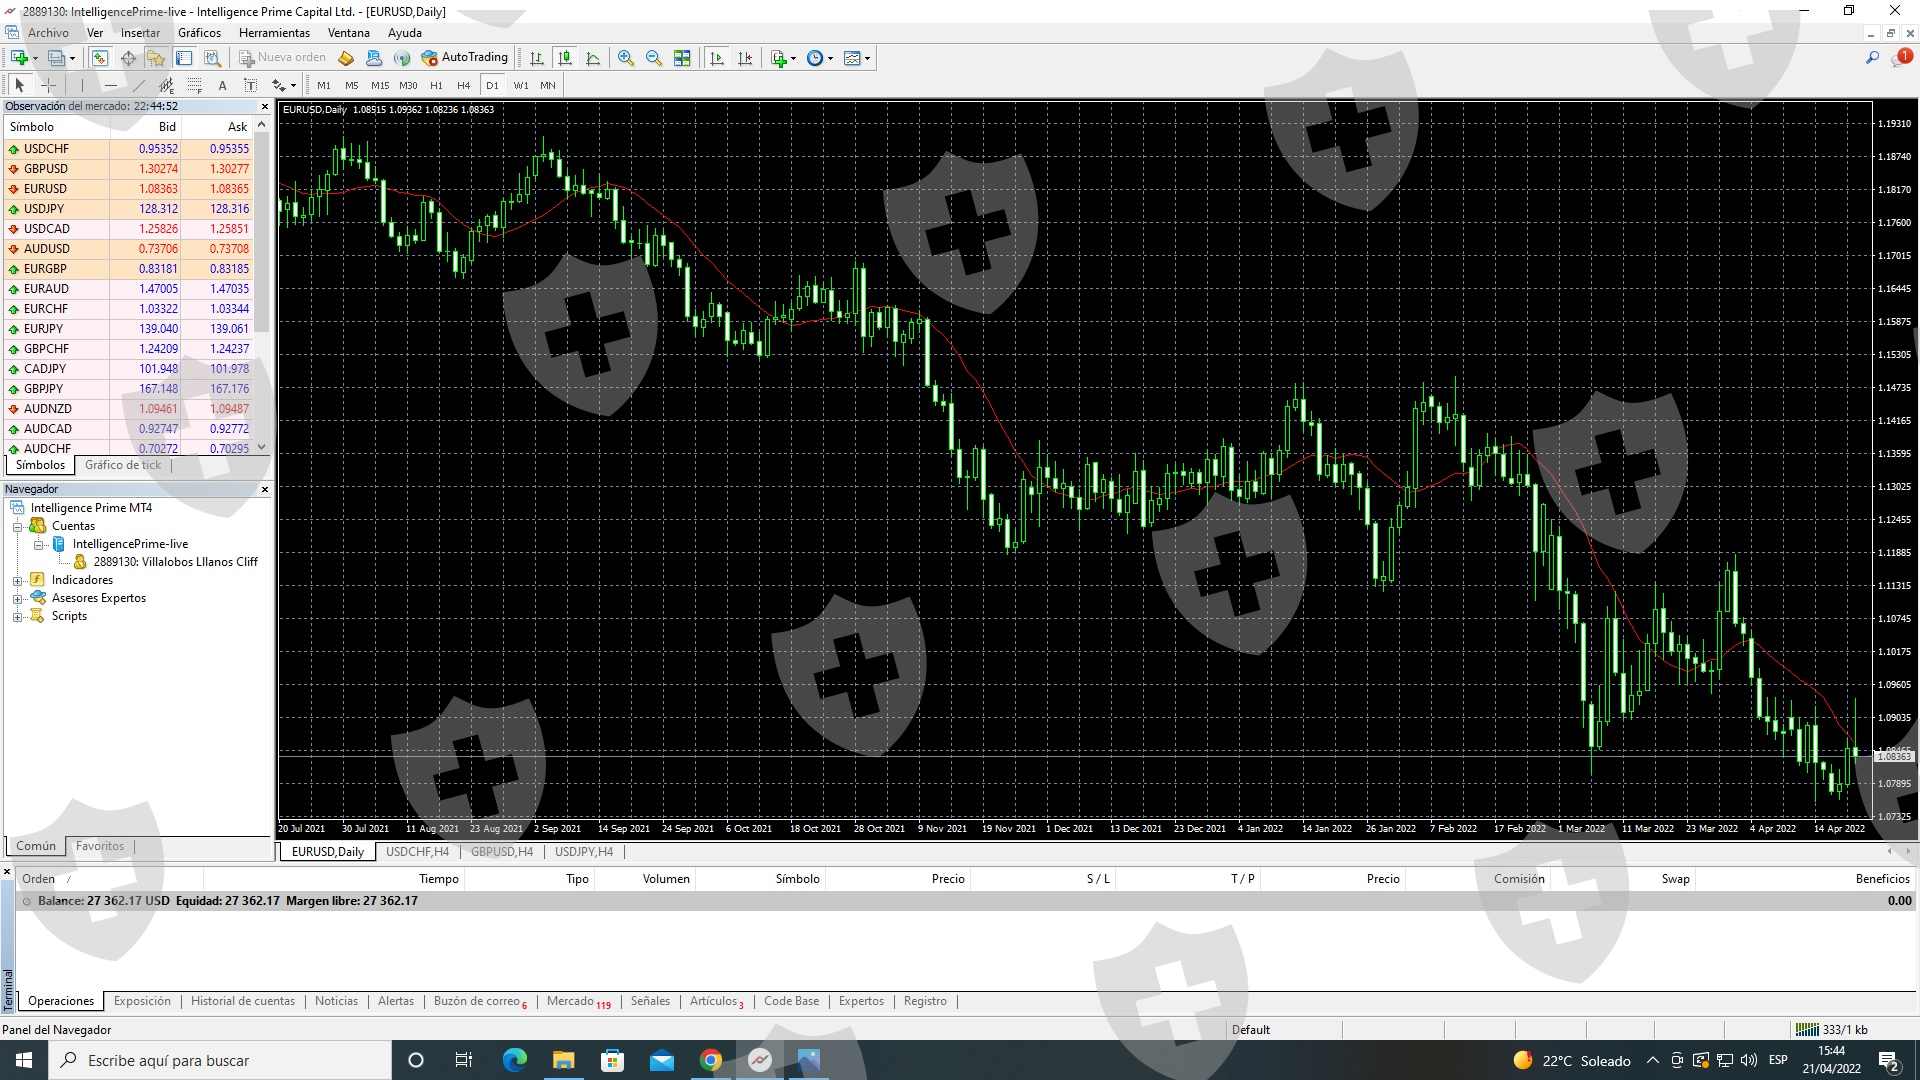Viewport: 1920px width, 1080px height.
Task: Expand the Asesores Expertos tree node
Action: click(x=17, y=598)
